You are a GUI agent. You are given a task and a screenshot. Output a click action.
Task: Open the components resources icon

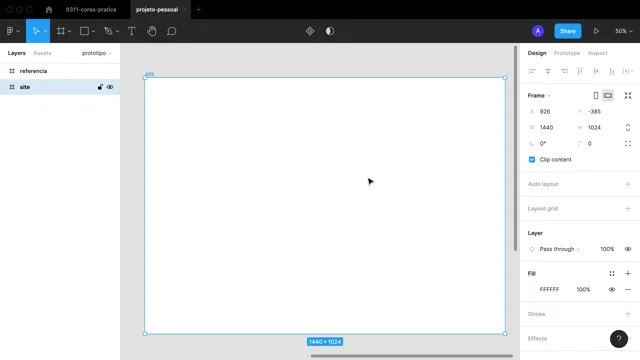pos(310,31)
